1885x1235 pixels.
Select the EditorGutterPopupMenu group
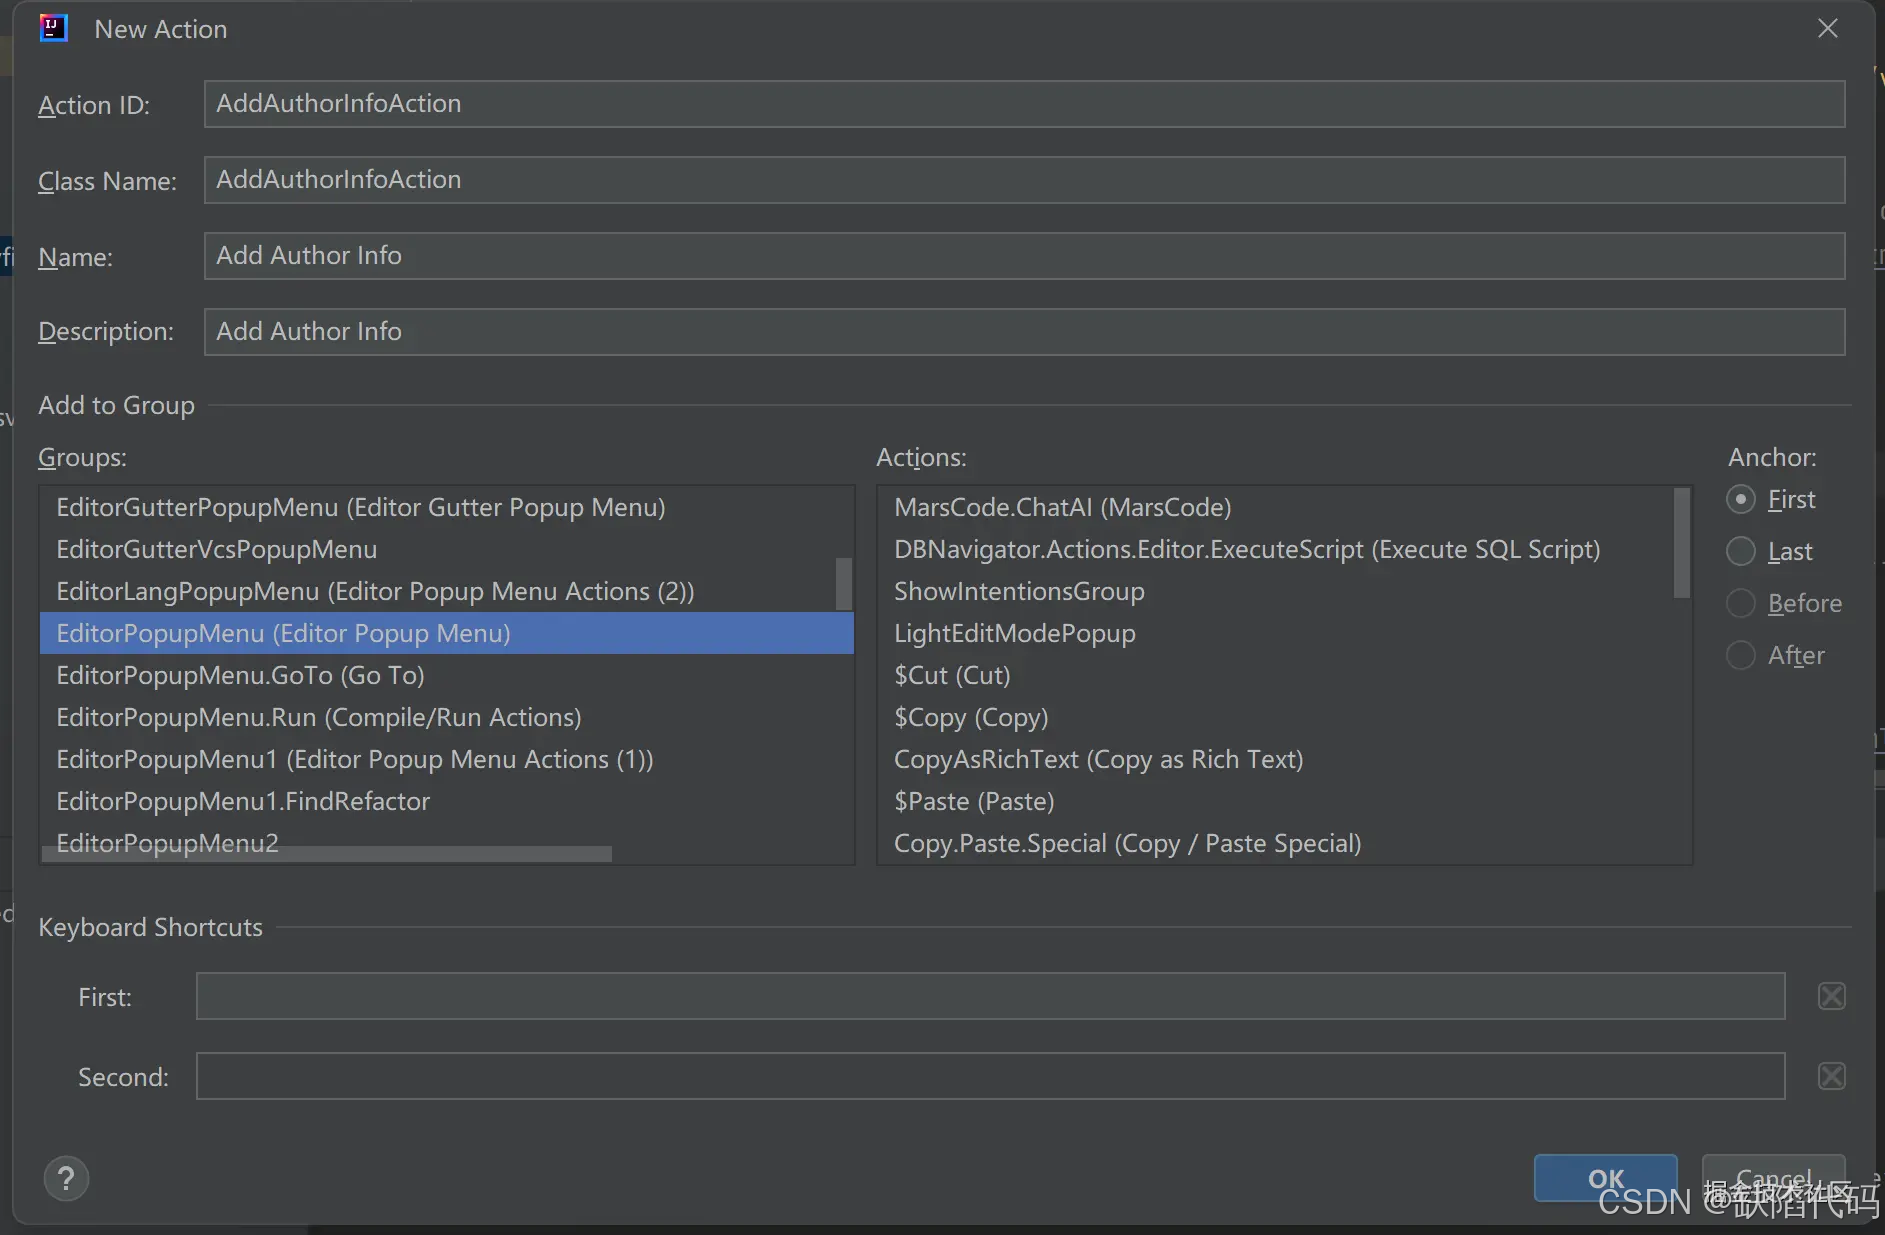[360, 507]
